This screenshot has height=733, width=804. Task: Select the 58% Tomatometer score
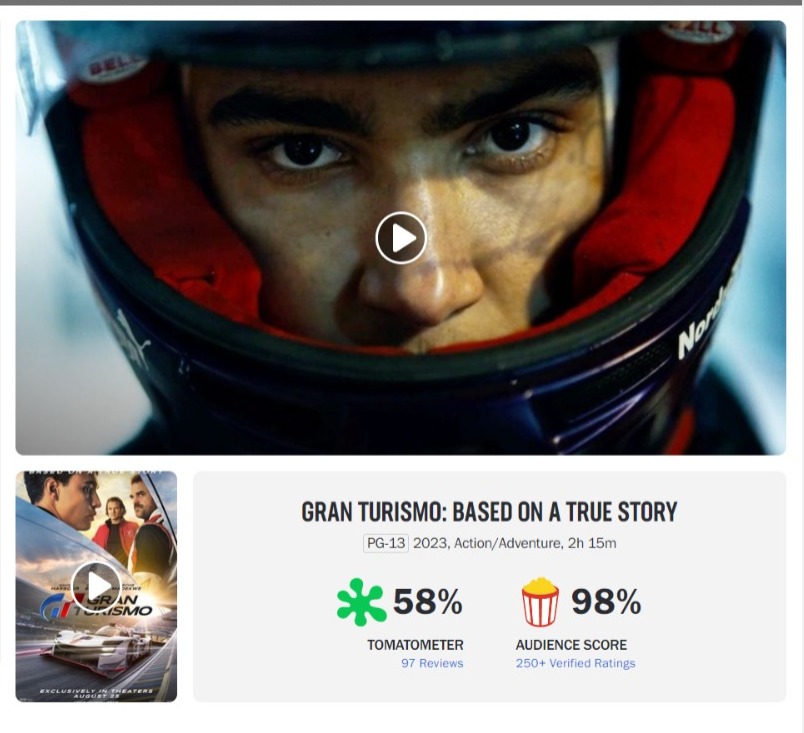[x=428, y=601]
